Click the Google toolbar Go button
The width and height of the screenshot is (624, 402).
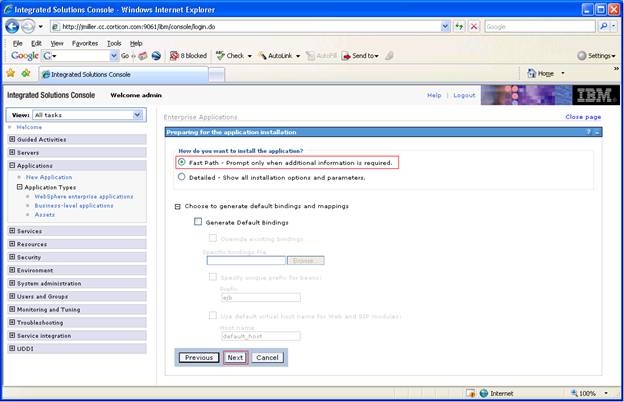click(125, 56)
